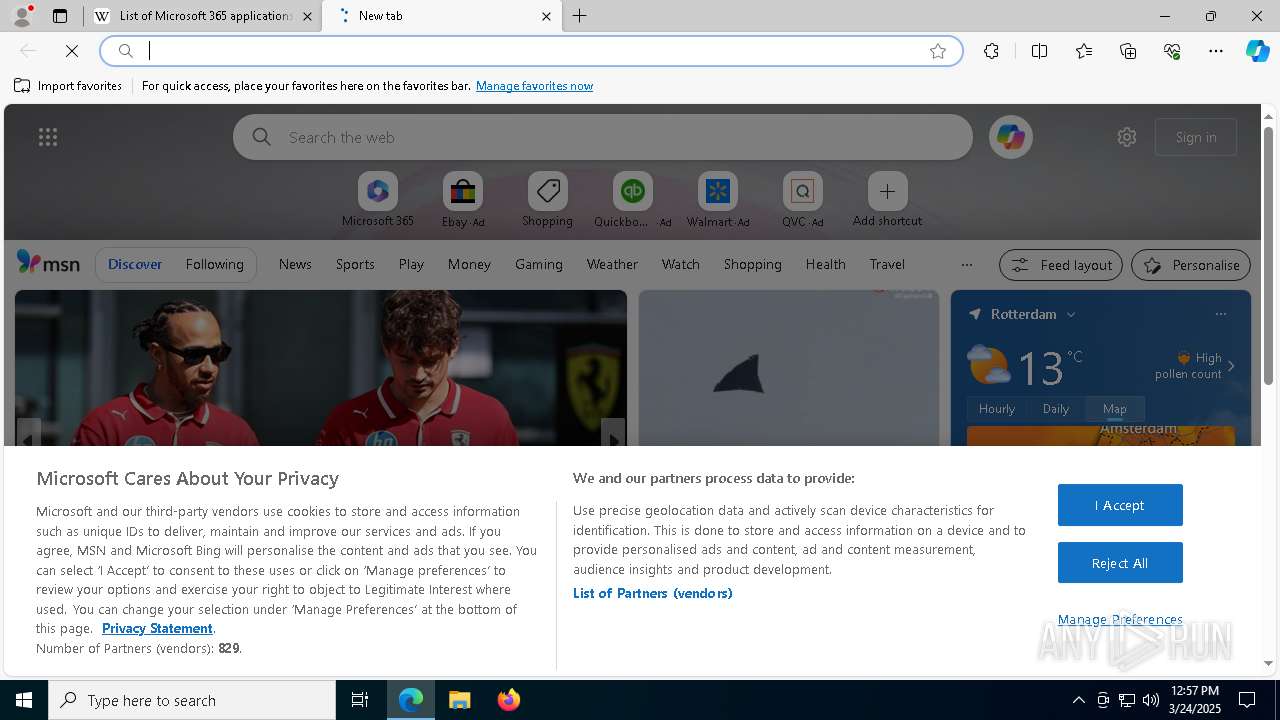Open the Gaming menu item
Image resolution: width=1280 pixels, height=720 pixels.
(x=539, y=264)
